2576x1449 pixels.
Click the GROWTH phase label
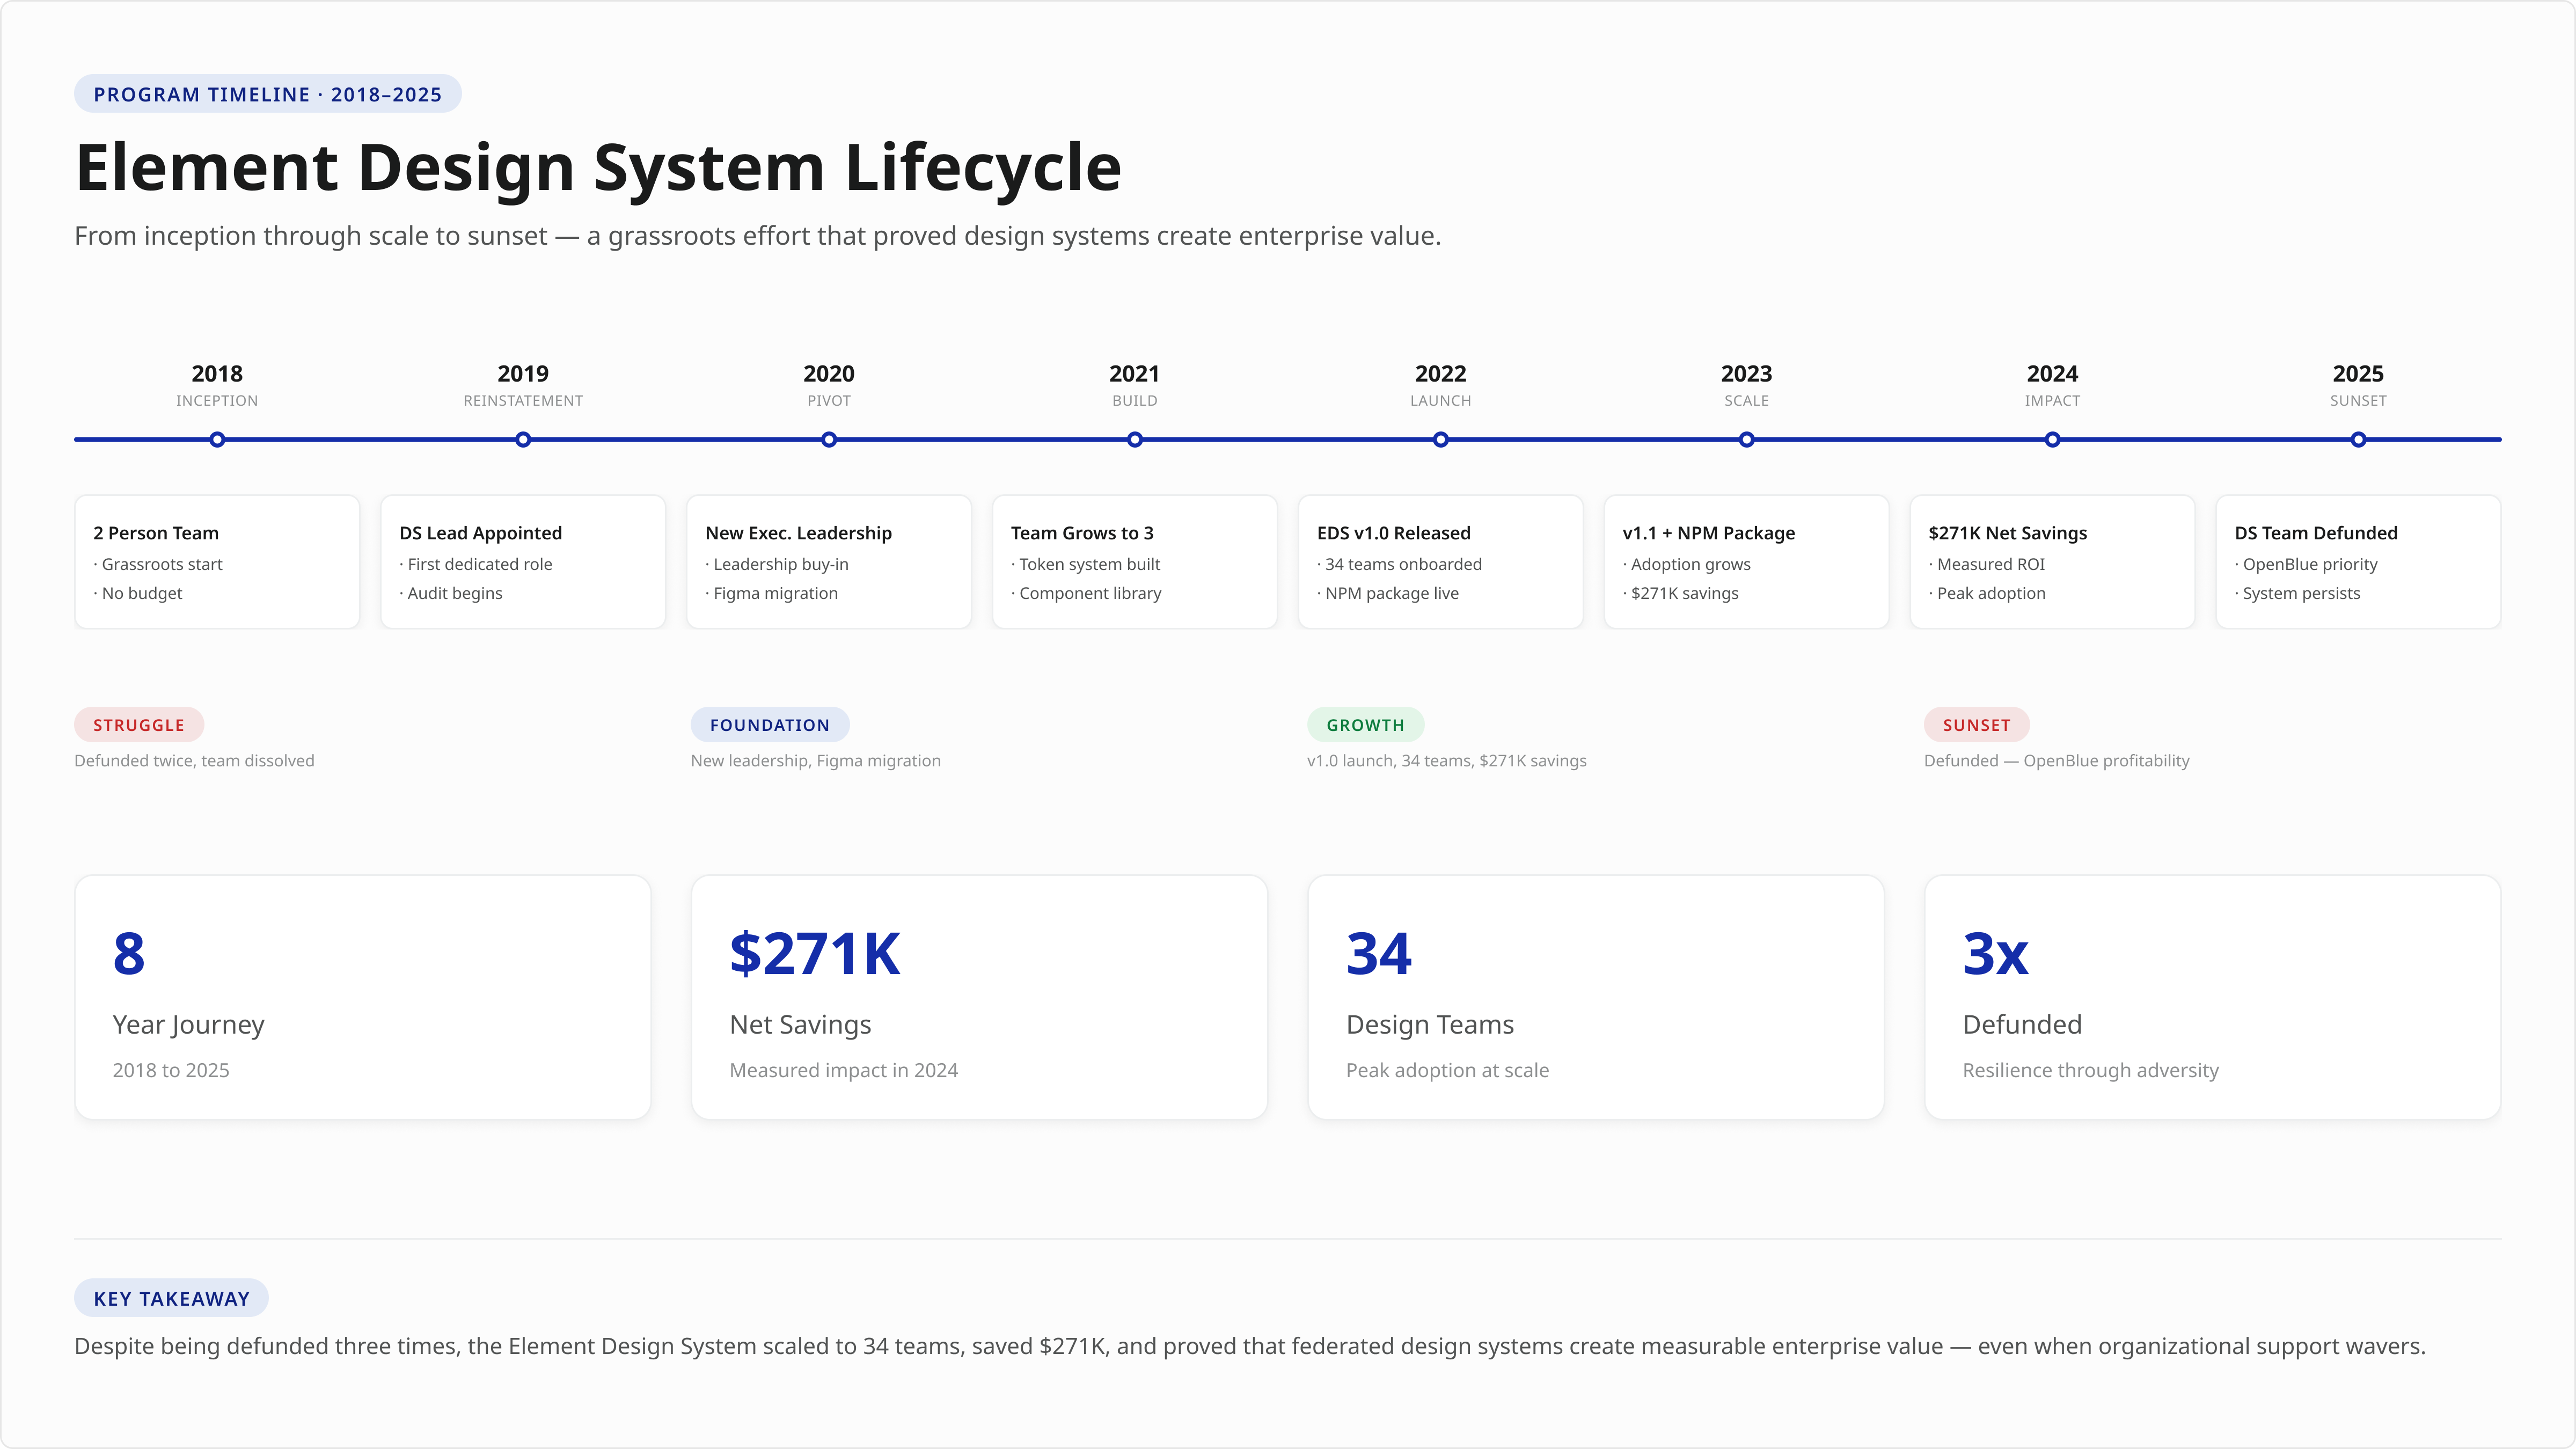click(1365, 724)
